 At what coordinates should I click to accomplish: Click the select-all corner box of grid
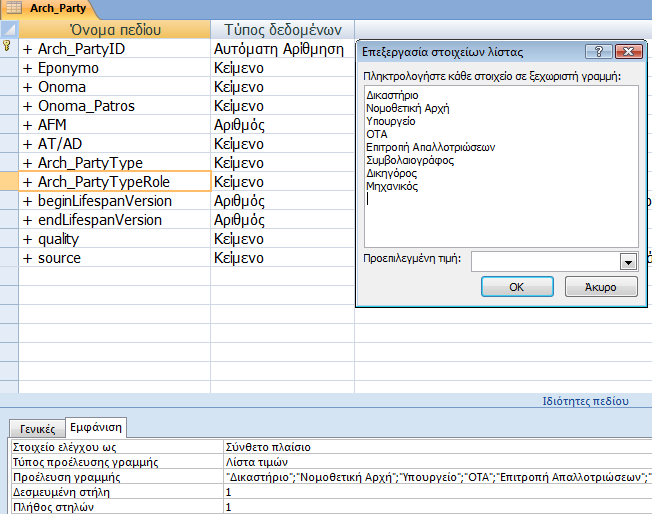[x=9, y=30]
